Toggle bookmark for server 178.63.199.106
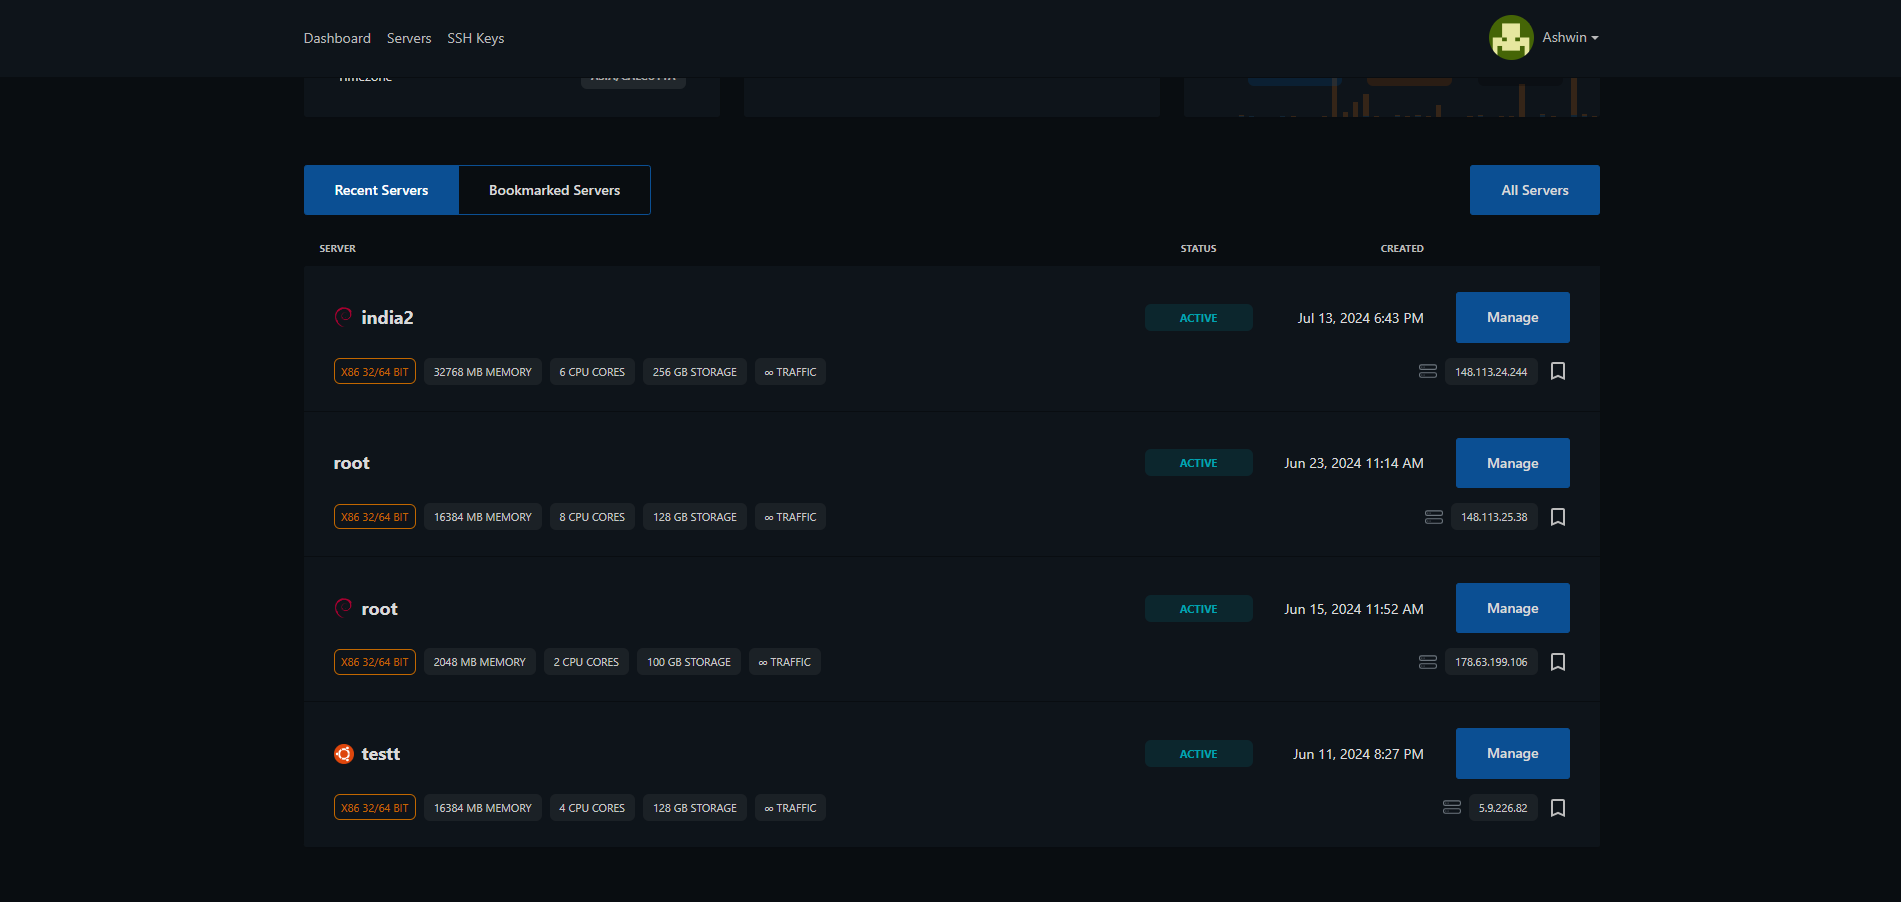1901x902 pixels. click(1557, 662)
